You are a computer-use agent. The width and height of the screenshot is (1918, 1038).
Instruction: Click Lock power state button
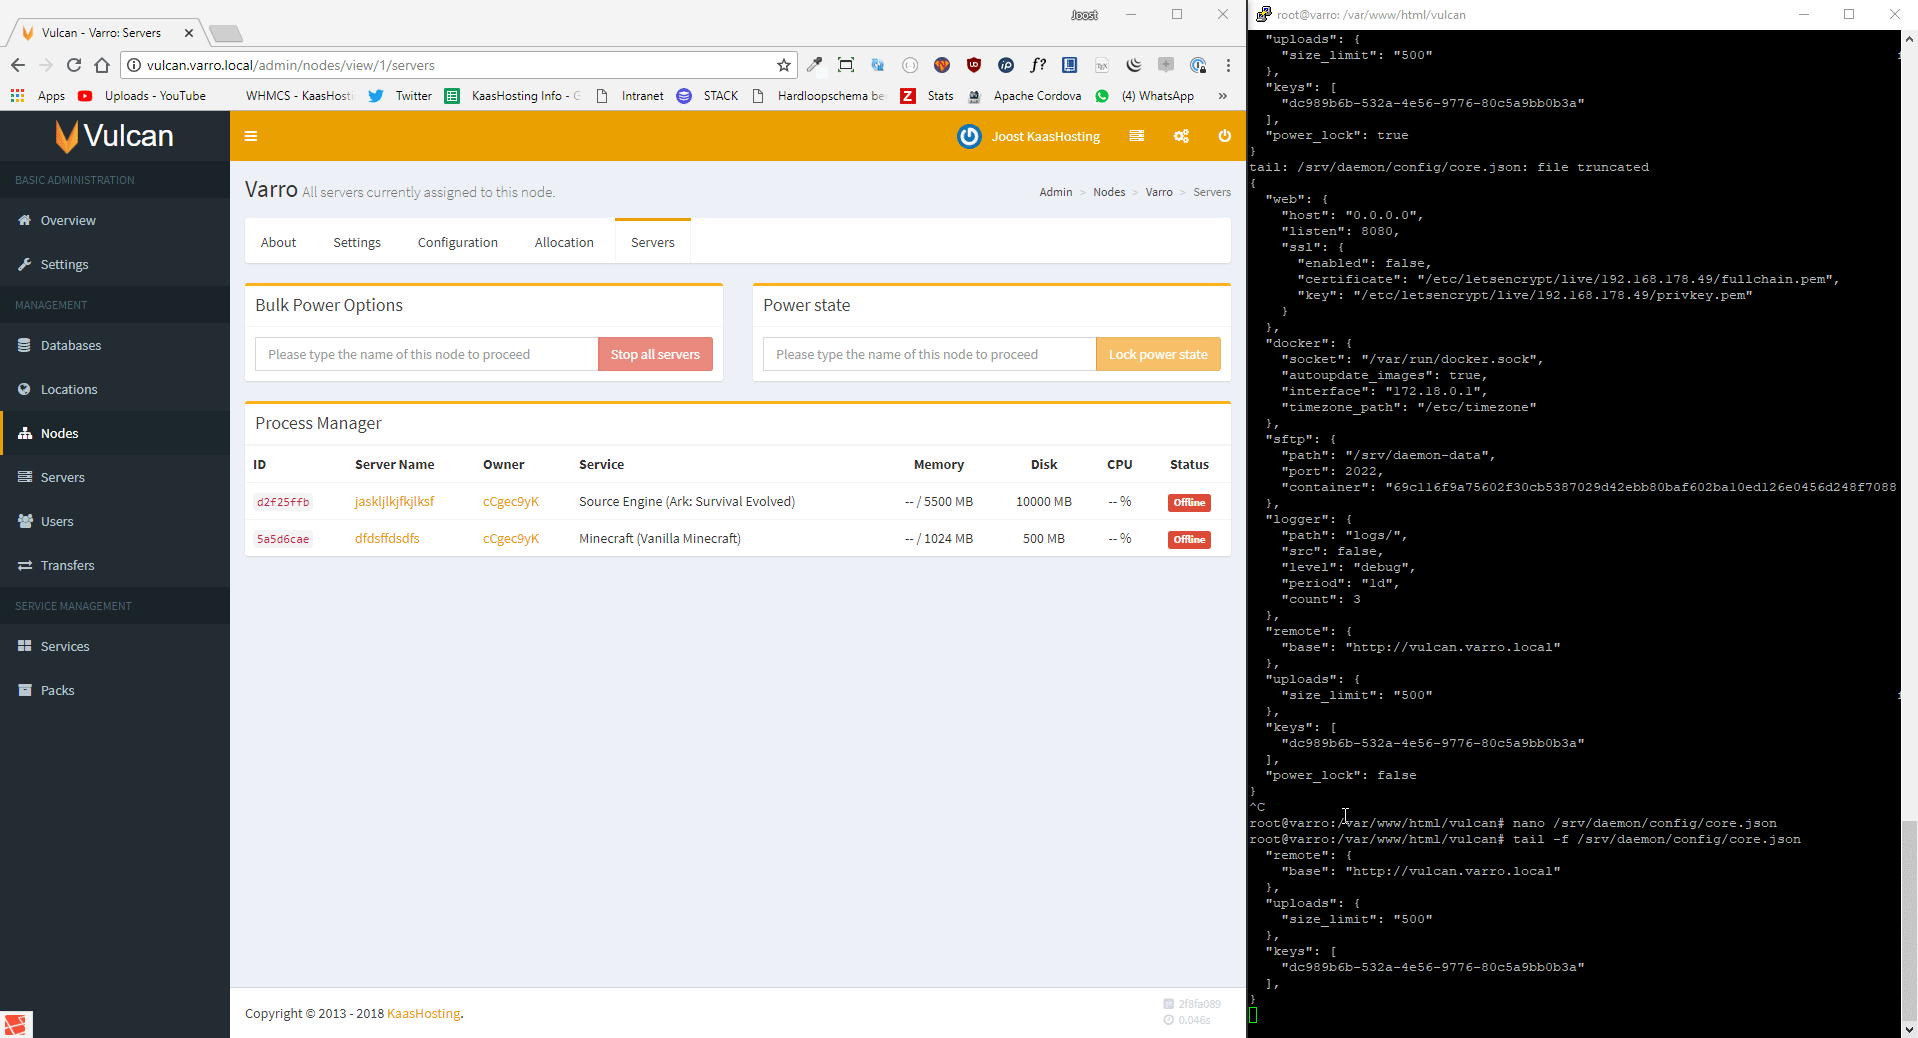[1157, 354]
